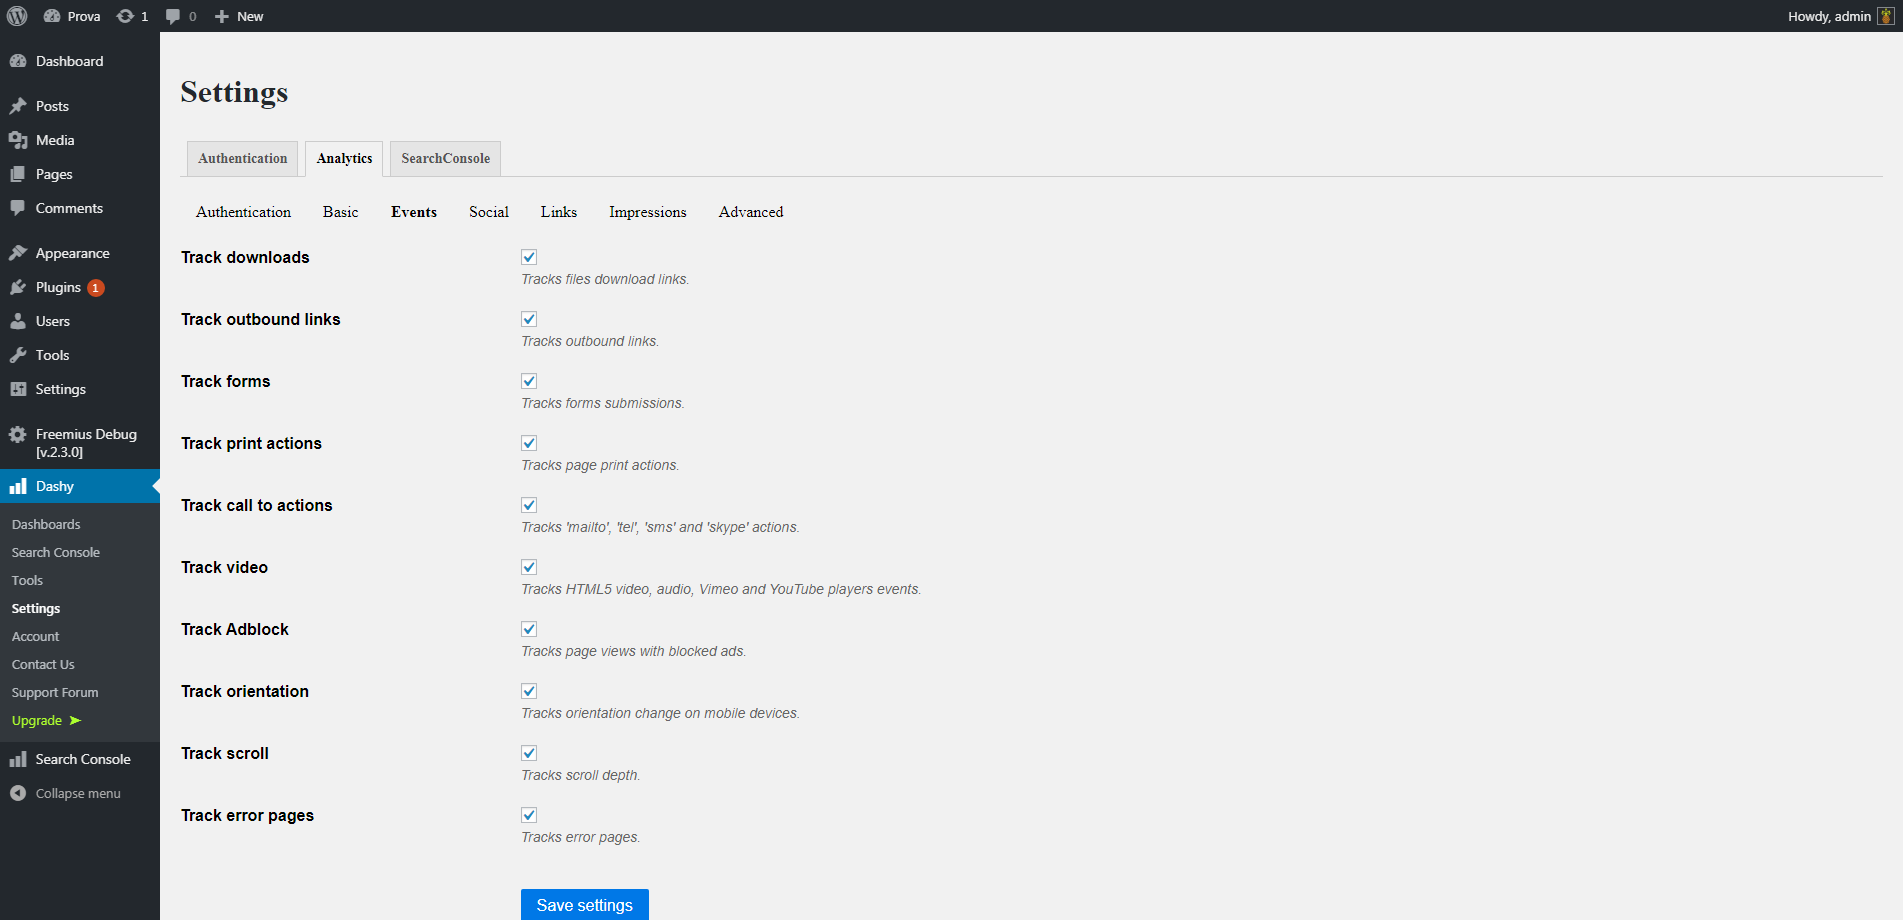The image size is (1903, 920).
Task: Uncheck the Track downloads checkbox
Action: pos(529,257)
